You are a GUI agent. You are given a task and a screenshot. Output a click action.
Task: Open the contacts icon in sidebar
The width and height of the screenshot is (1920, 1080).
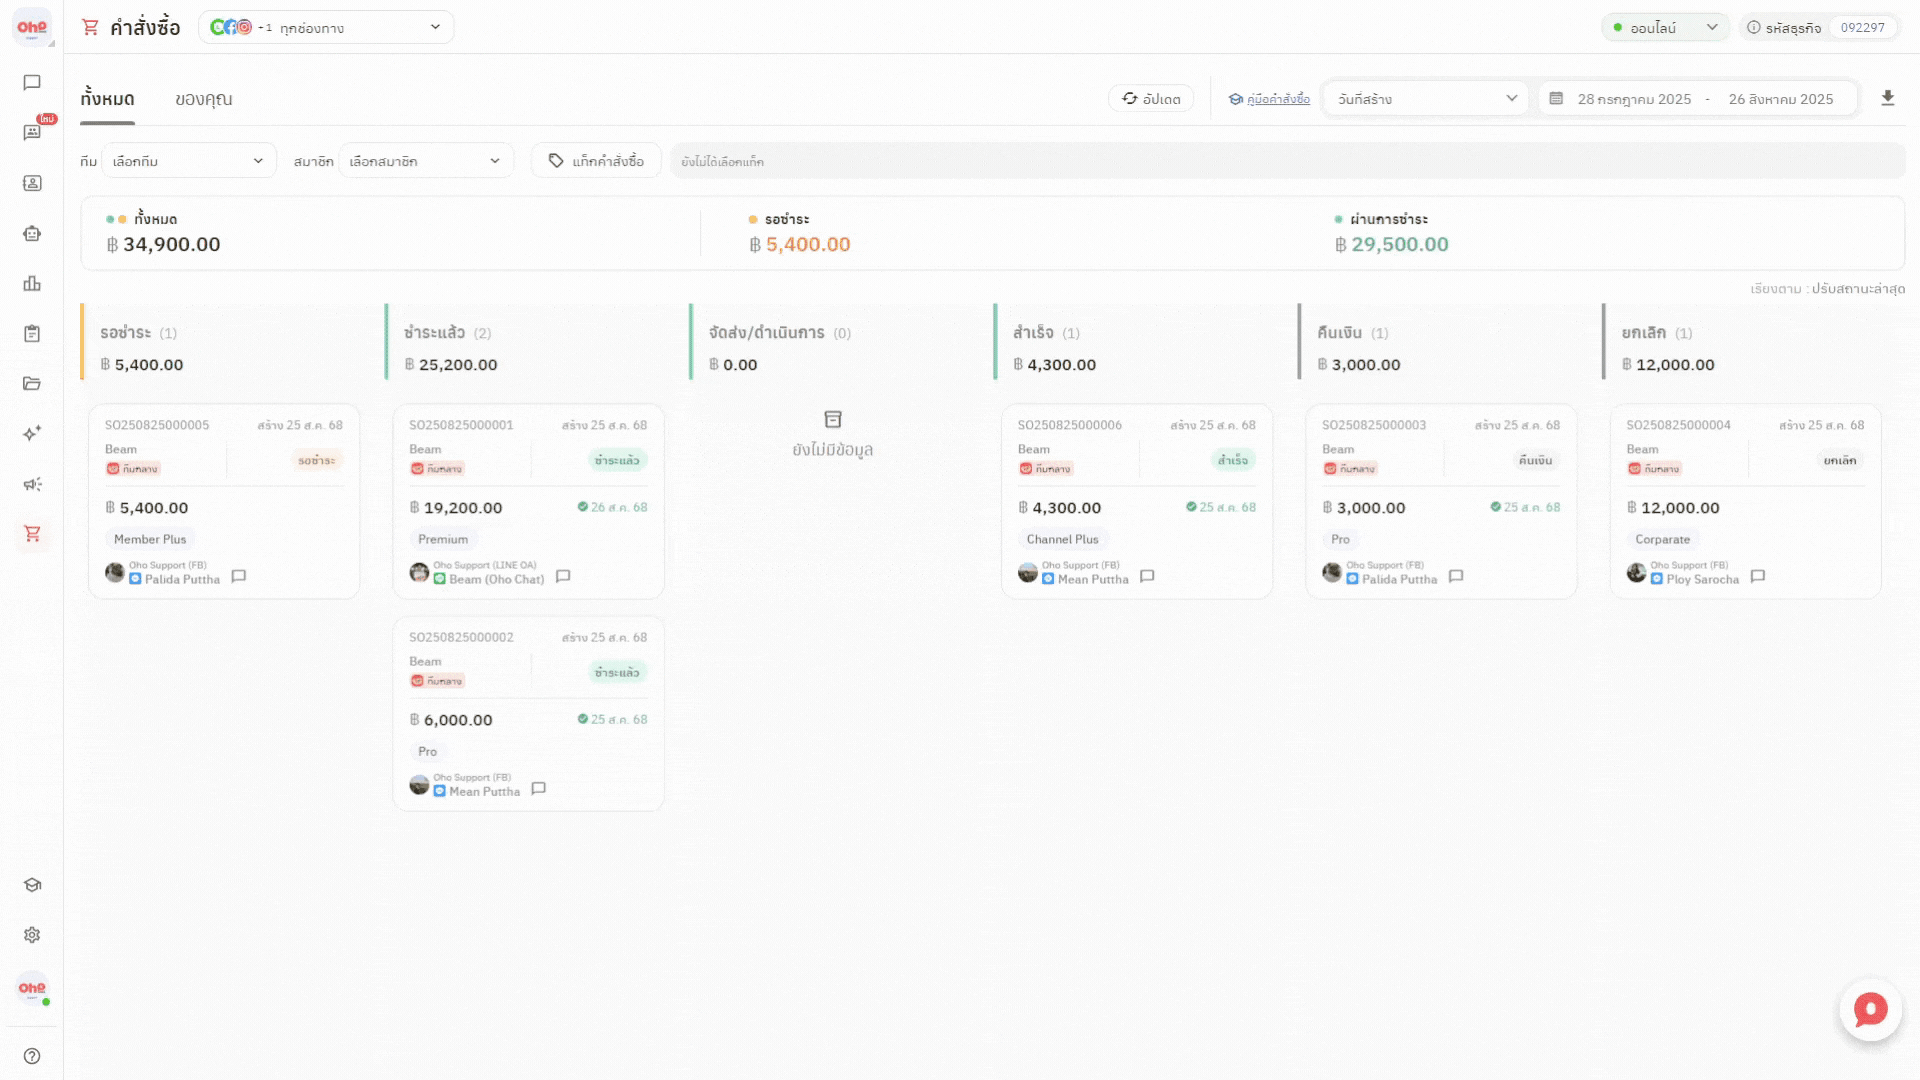click(x=32, y=183)
